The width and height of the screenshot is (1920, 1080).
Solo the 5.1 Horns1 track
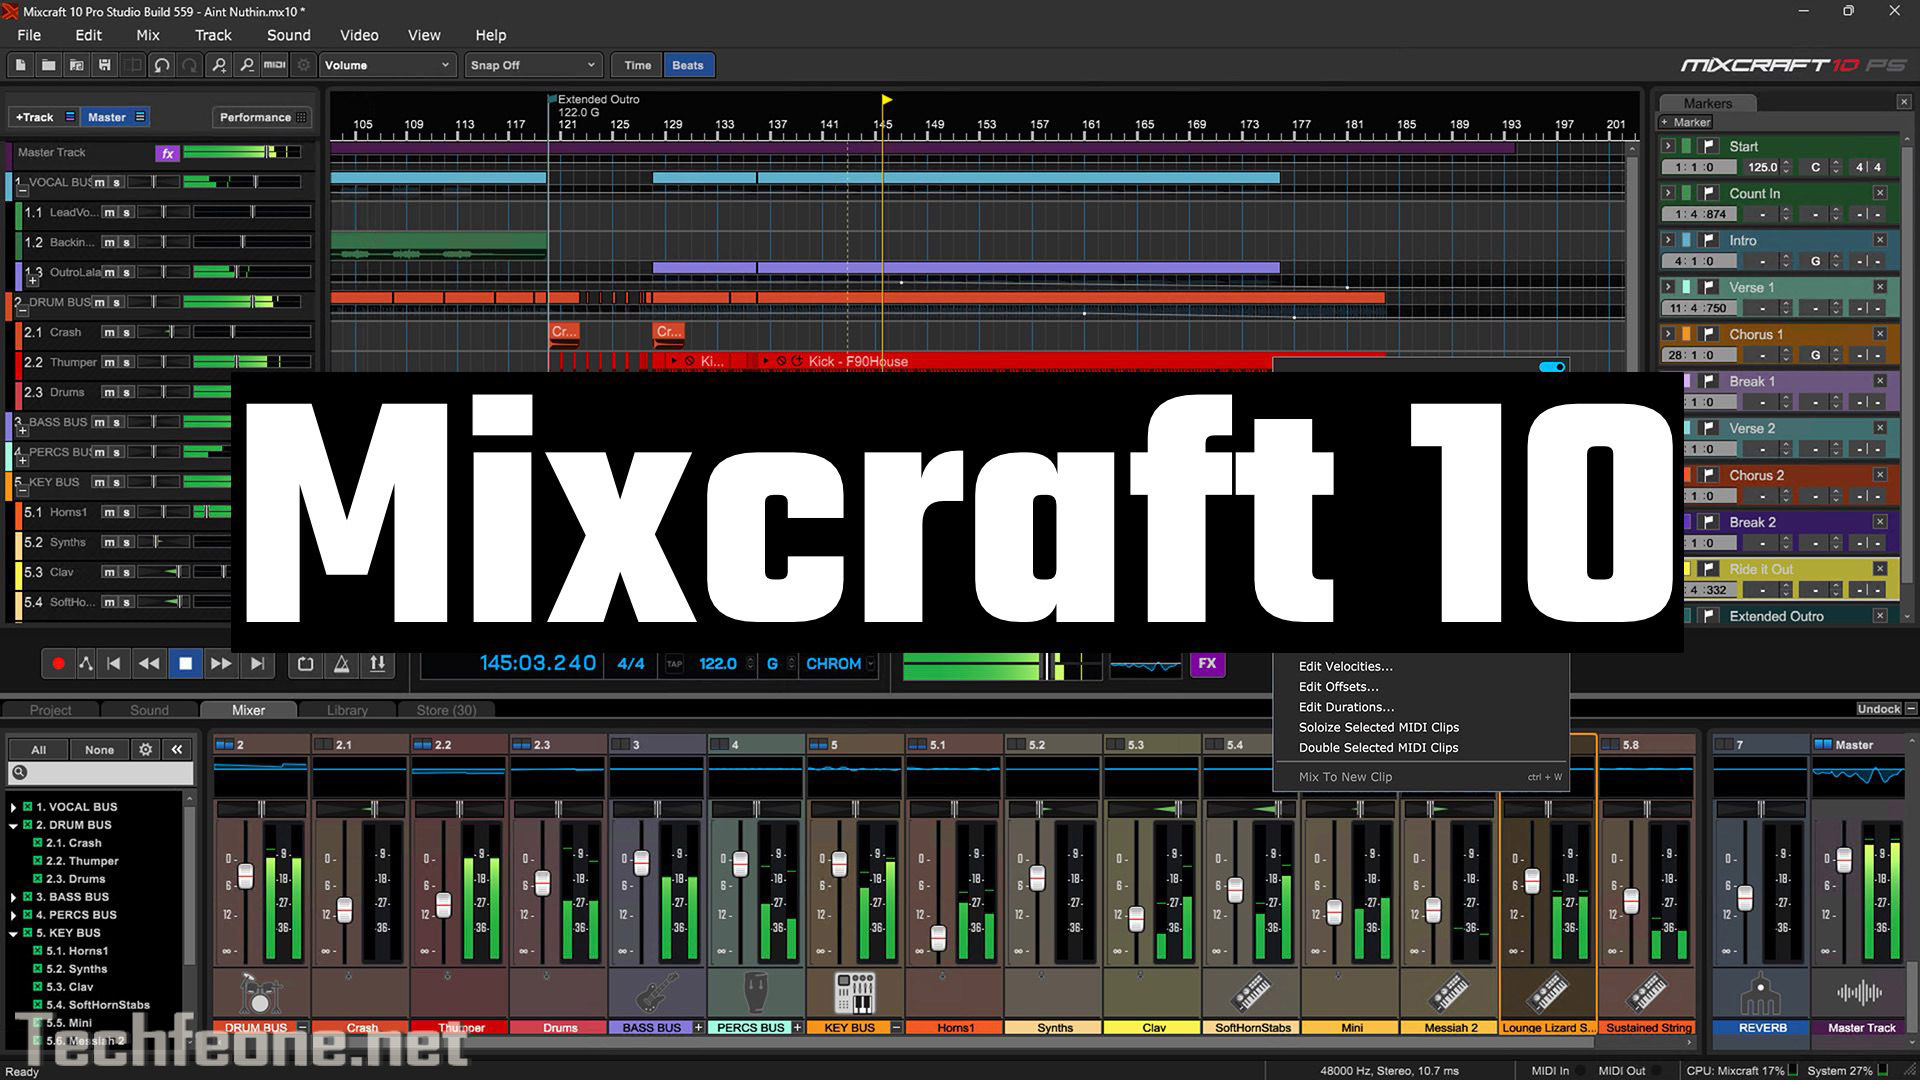[126, 512]
